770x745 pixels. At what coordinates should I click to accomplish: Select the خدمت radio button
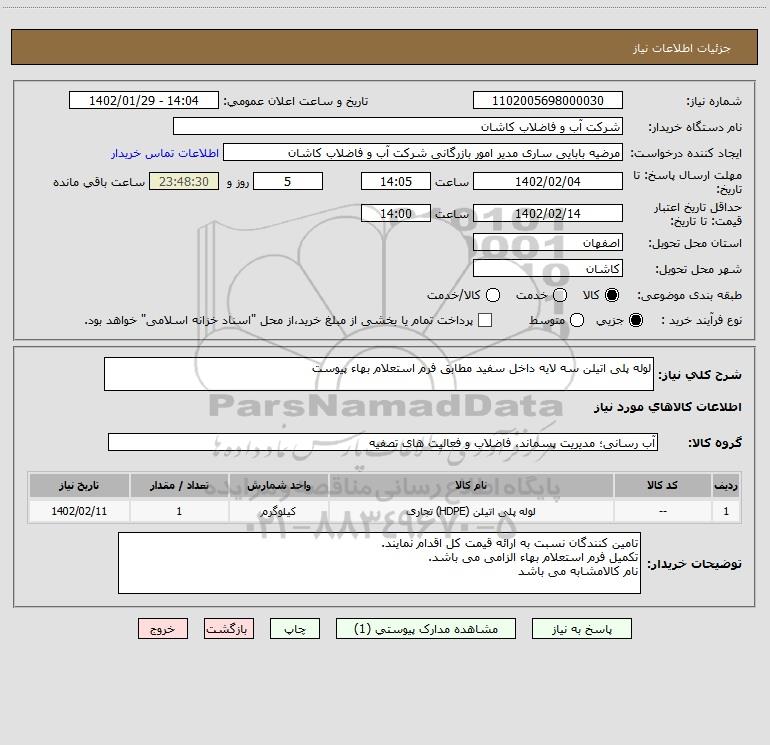coord(560,295)
